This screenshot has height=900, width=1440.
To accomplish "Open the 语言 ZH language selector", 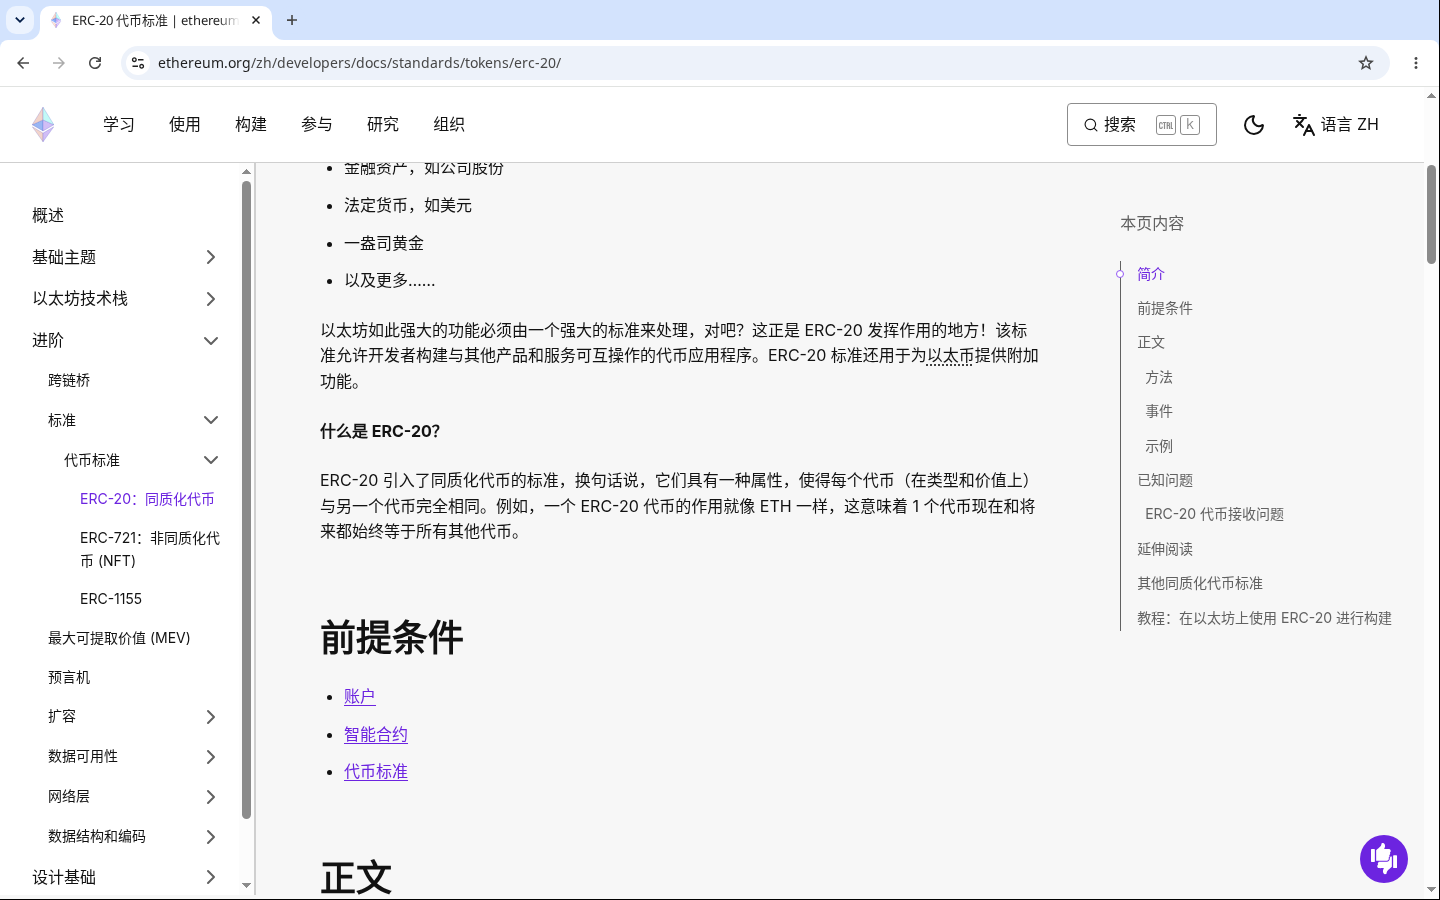I will 1336,125.
